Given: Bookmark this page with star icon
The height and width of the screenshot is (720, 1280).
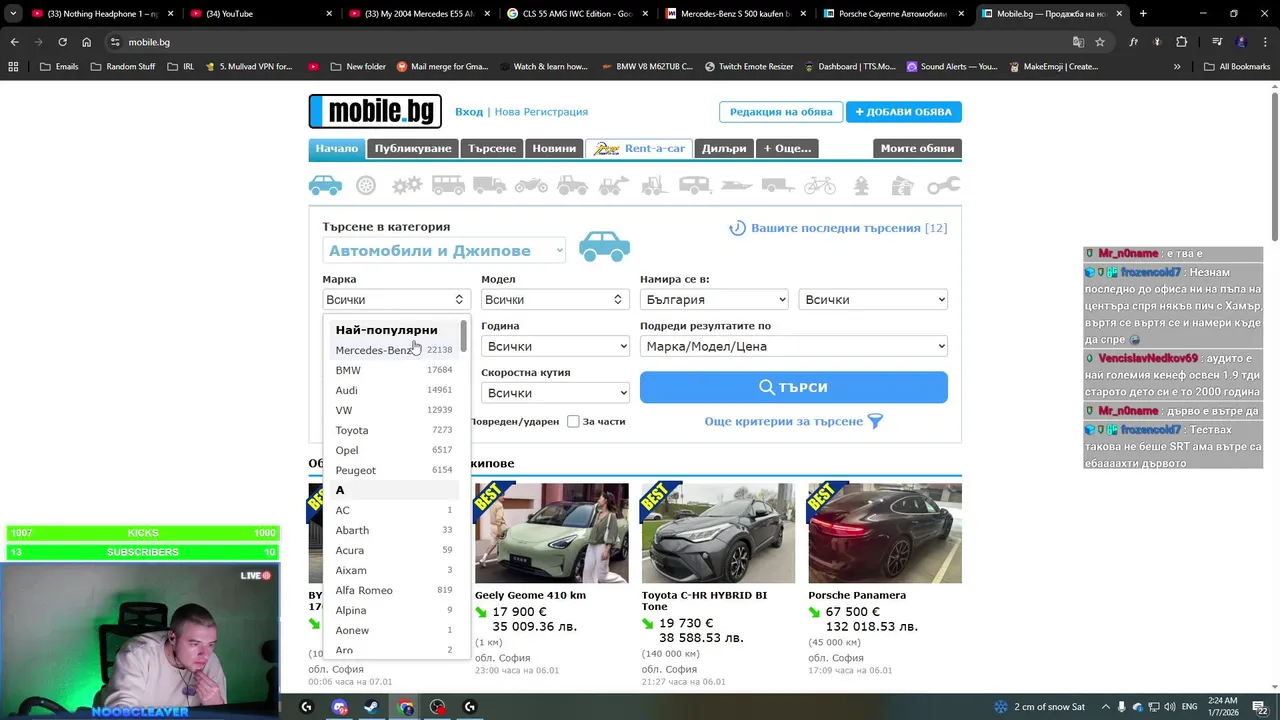Looking at the screenshot, I should pyautogui.click(x=1100, y=42).
